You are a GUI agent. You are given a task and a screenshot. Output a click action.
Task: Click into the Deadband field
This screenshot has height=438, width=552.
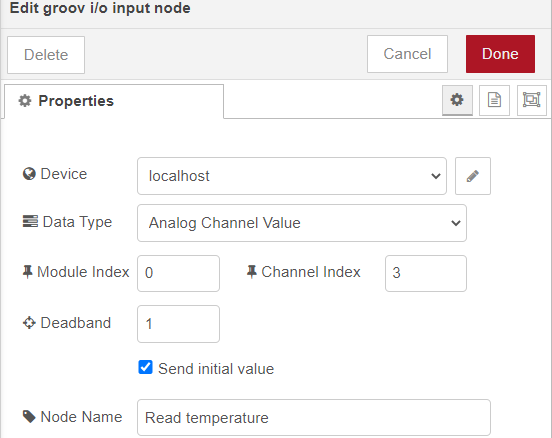coord(178,324)
